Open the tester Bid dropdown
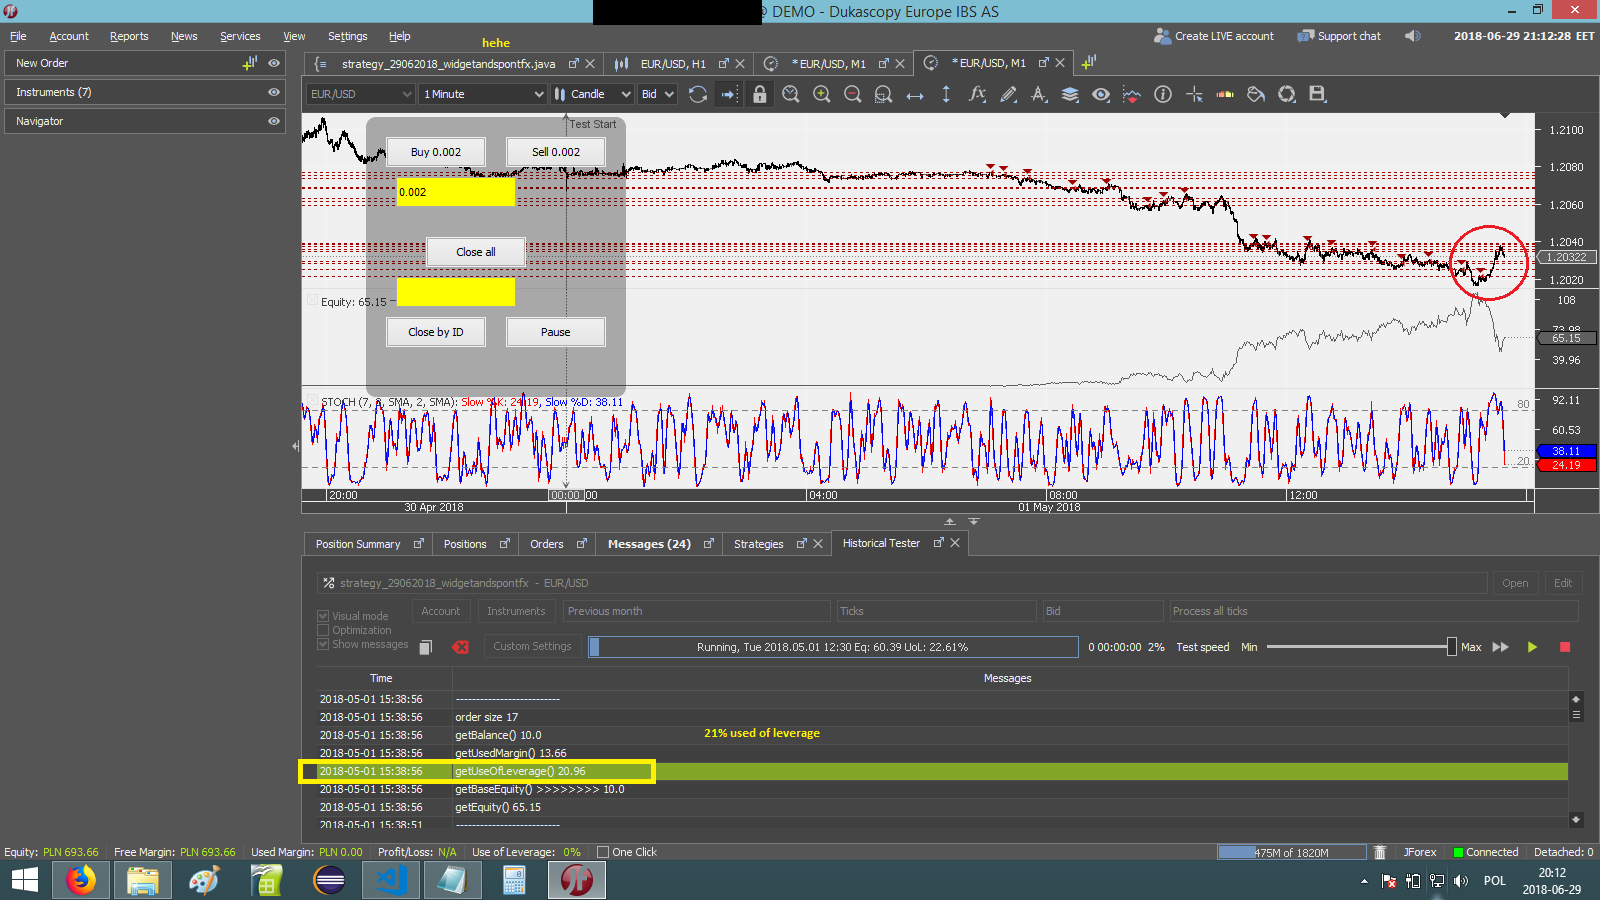 [x=1103, y=611]
